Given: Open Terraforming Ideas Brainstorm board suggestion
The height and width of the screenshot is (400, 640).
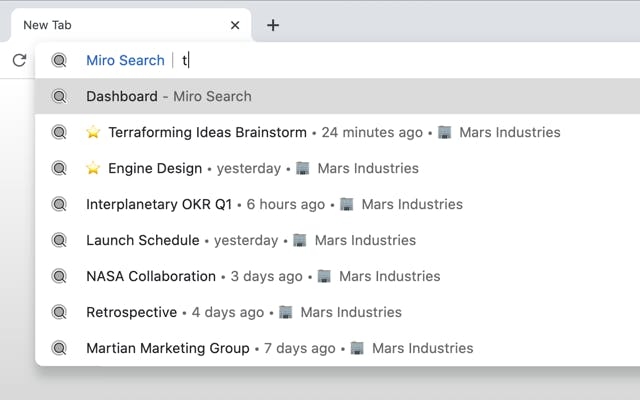Looking at the screenshot, I should pyautogui.click(x=337, y=132).
